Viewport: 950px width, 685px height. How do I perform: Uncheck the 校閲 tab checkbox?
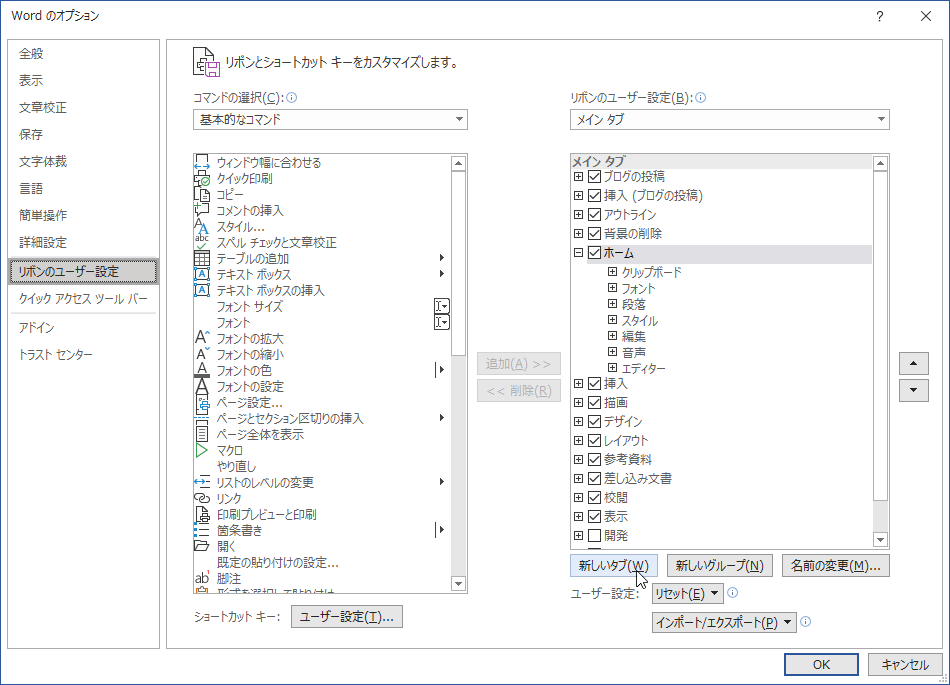tap(594, 497)
